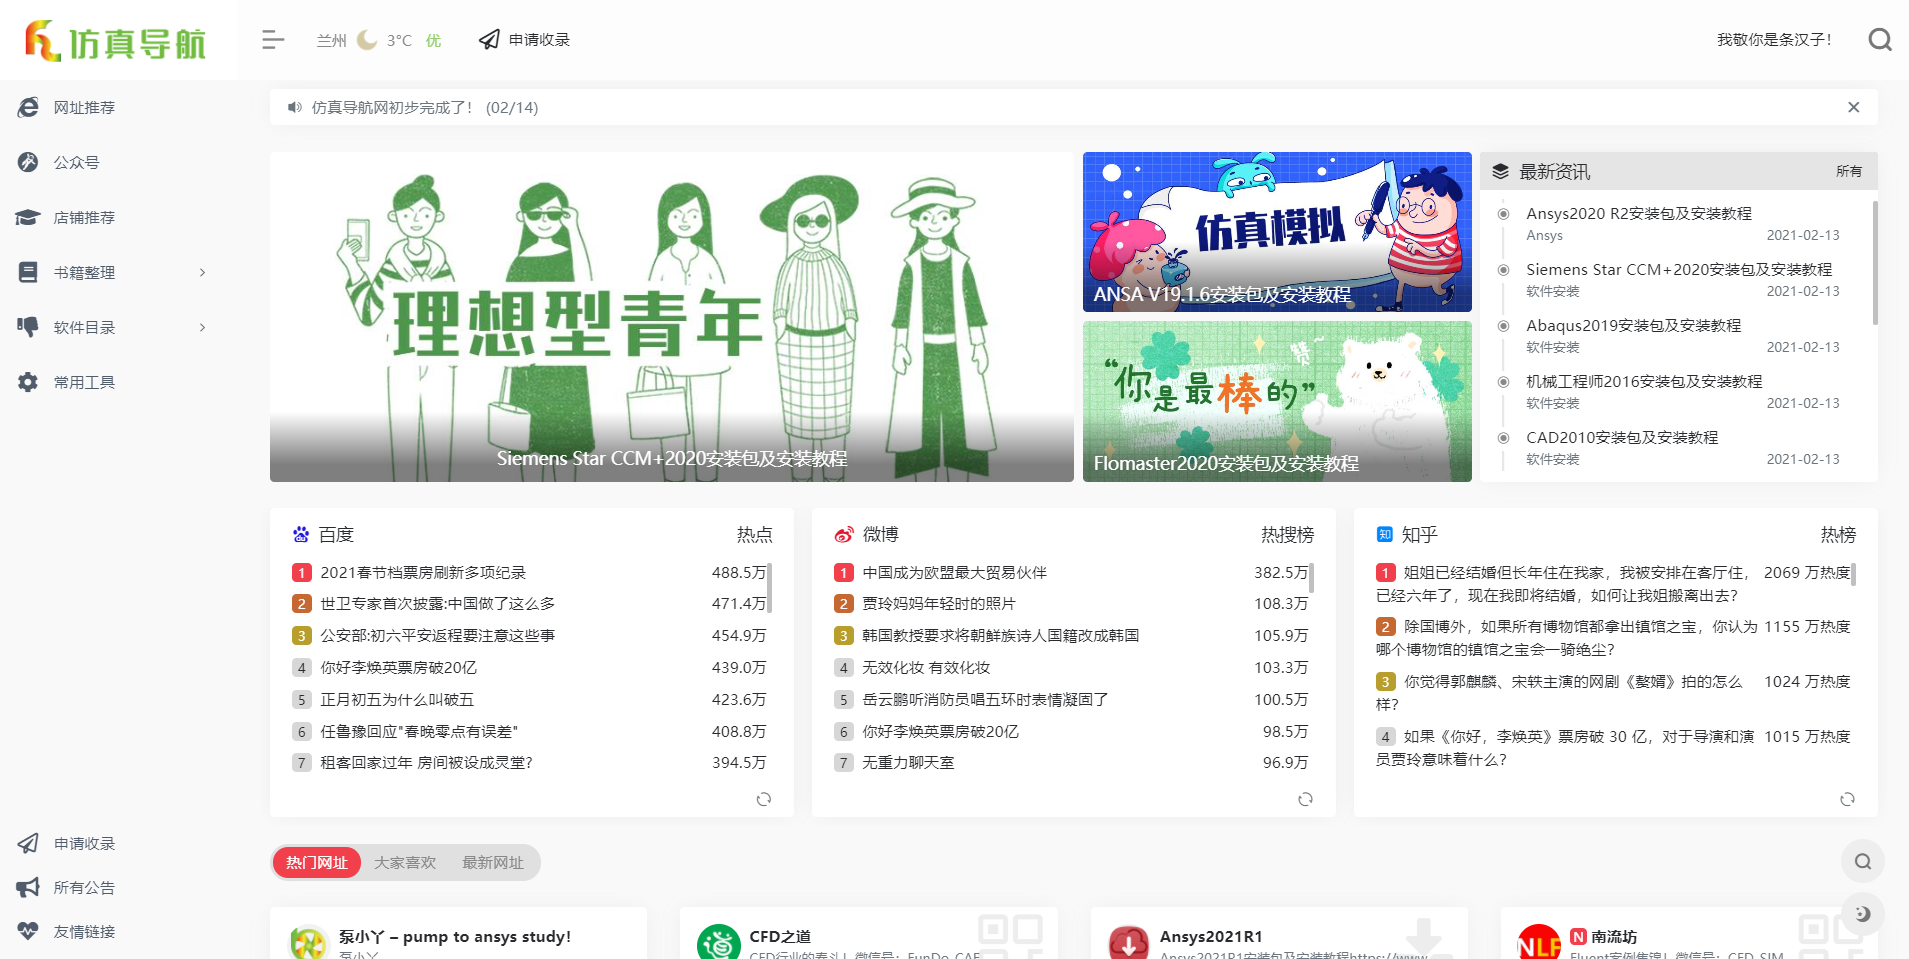Open 友情链接 from the sidebar
Viewport: 1909px width, 959px height.
(27, 931)
